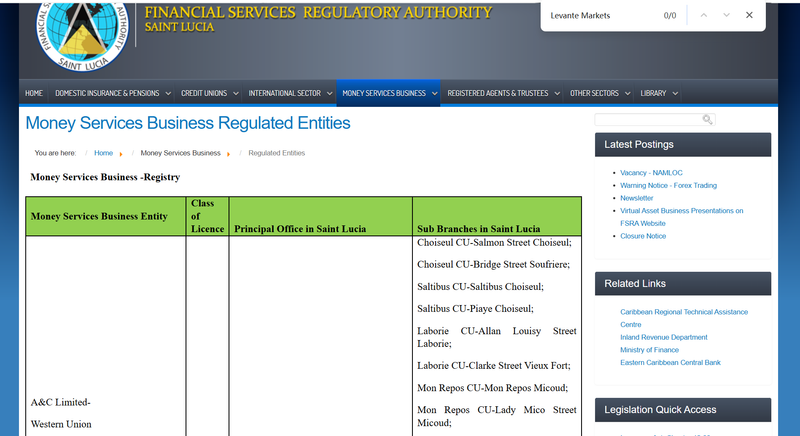The height and width of the screenshot is (436, 800).
Task: Open Inland Revenue Department link
Action: pos(663,337)
